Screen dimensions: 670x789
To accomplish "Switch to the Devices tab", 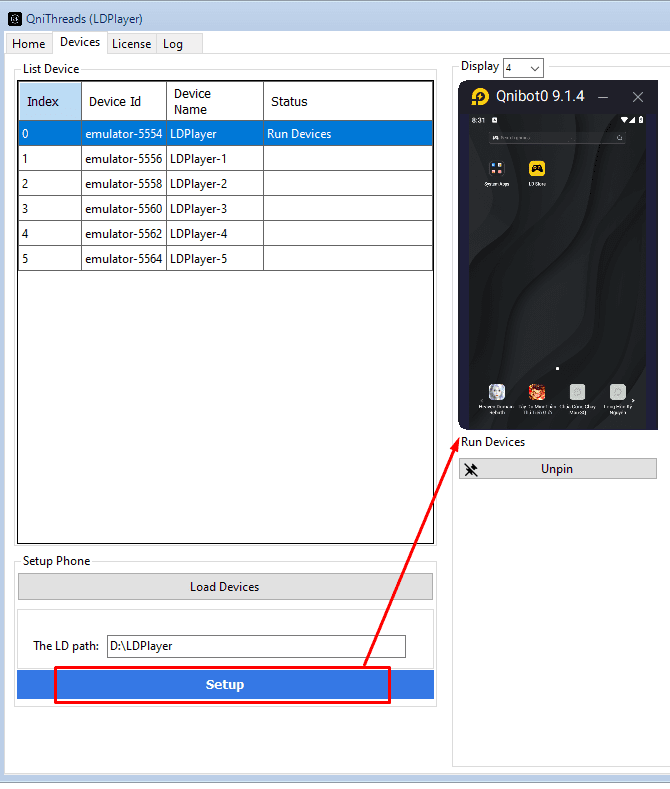I will coord(80,42).
